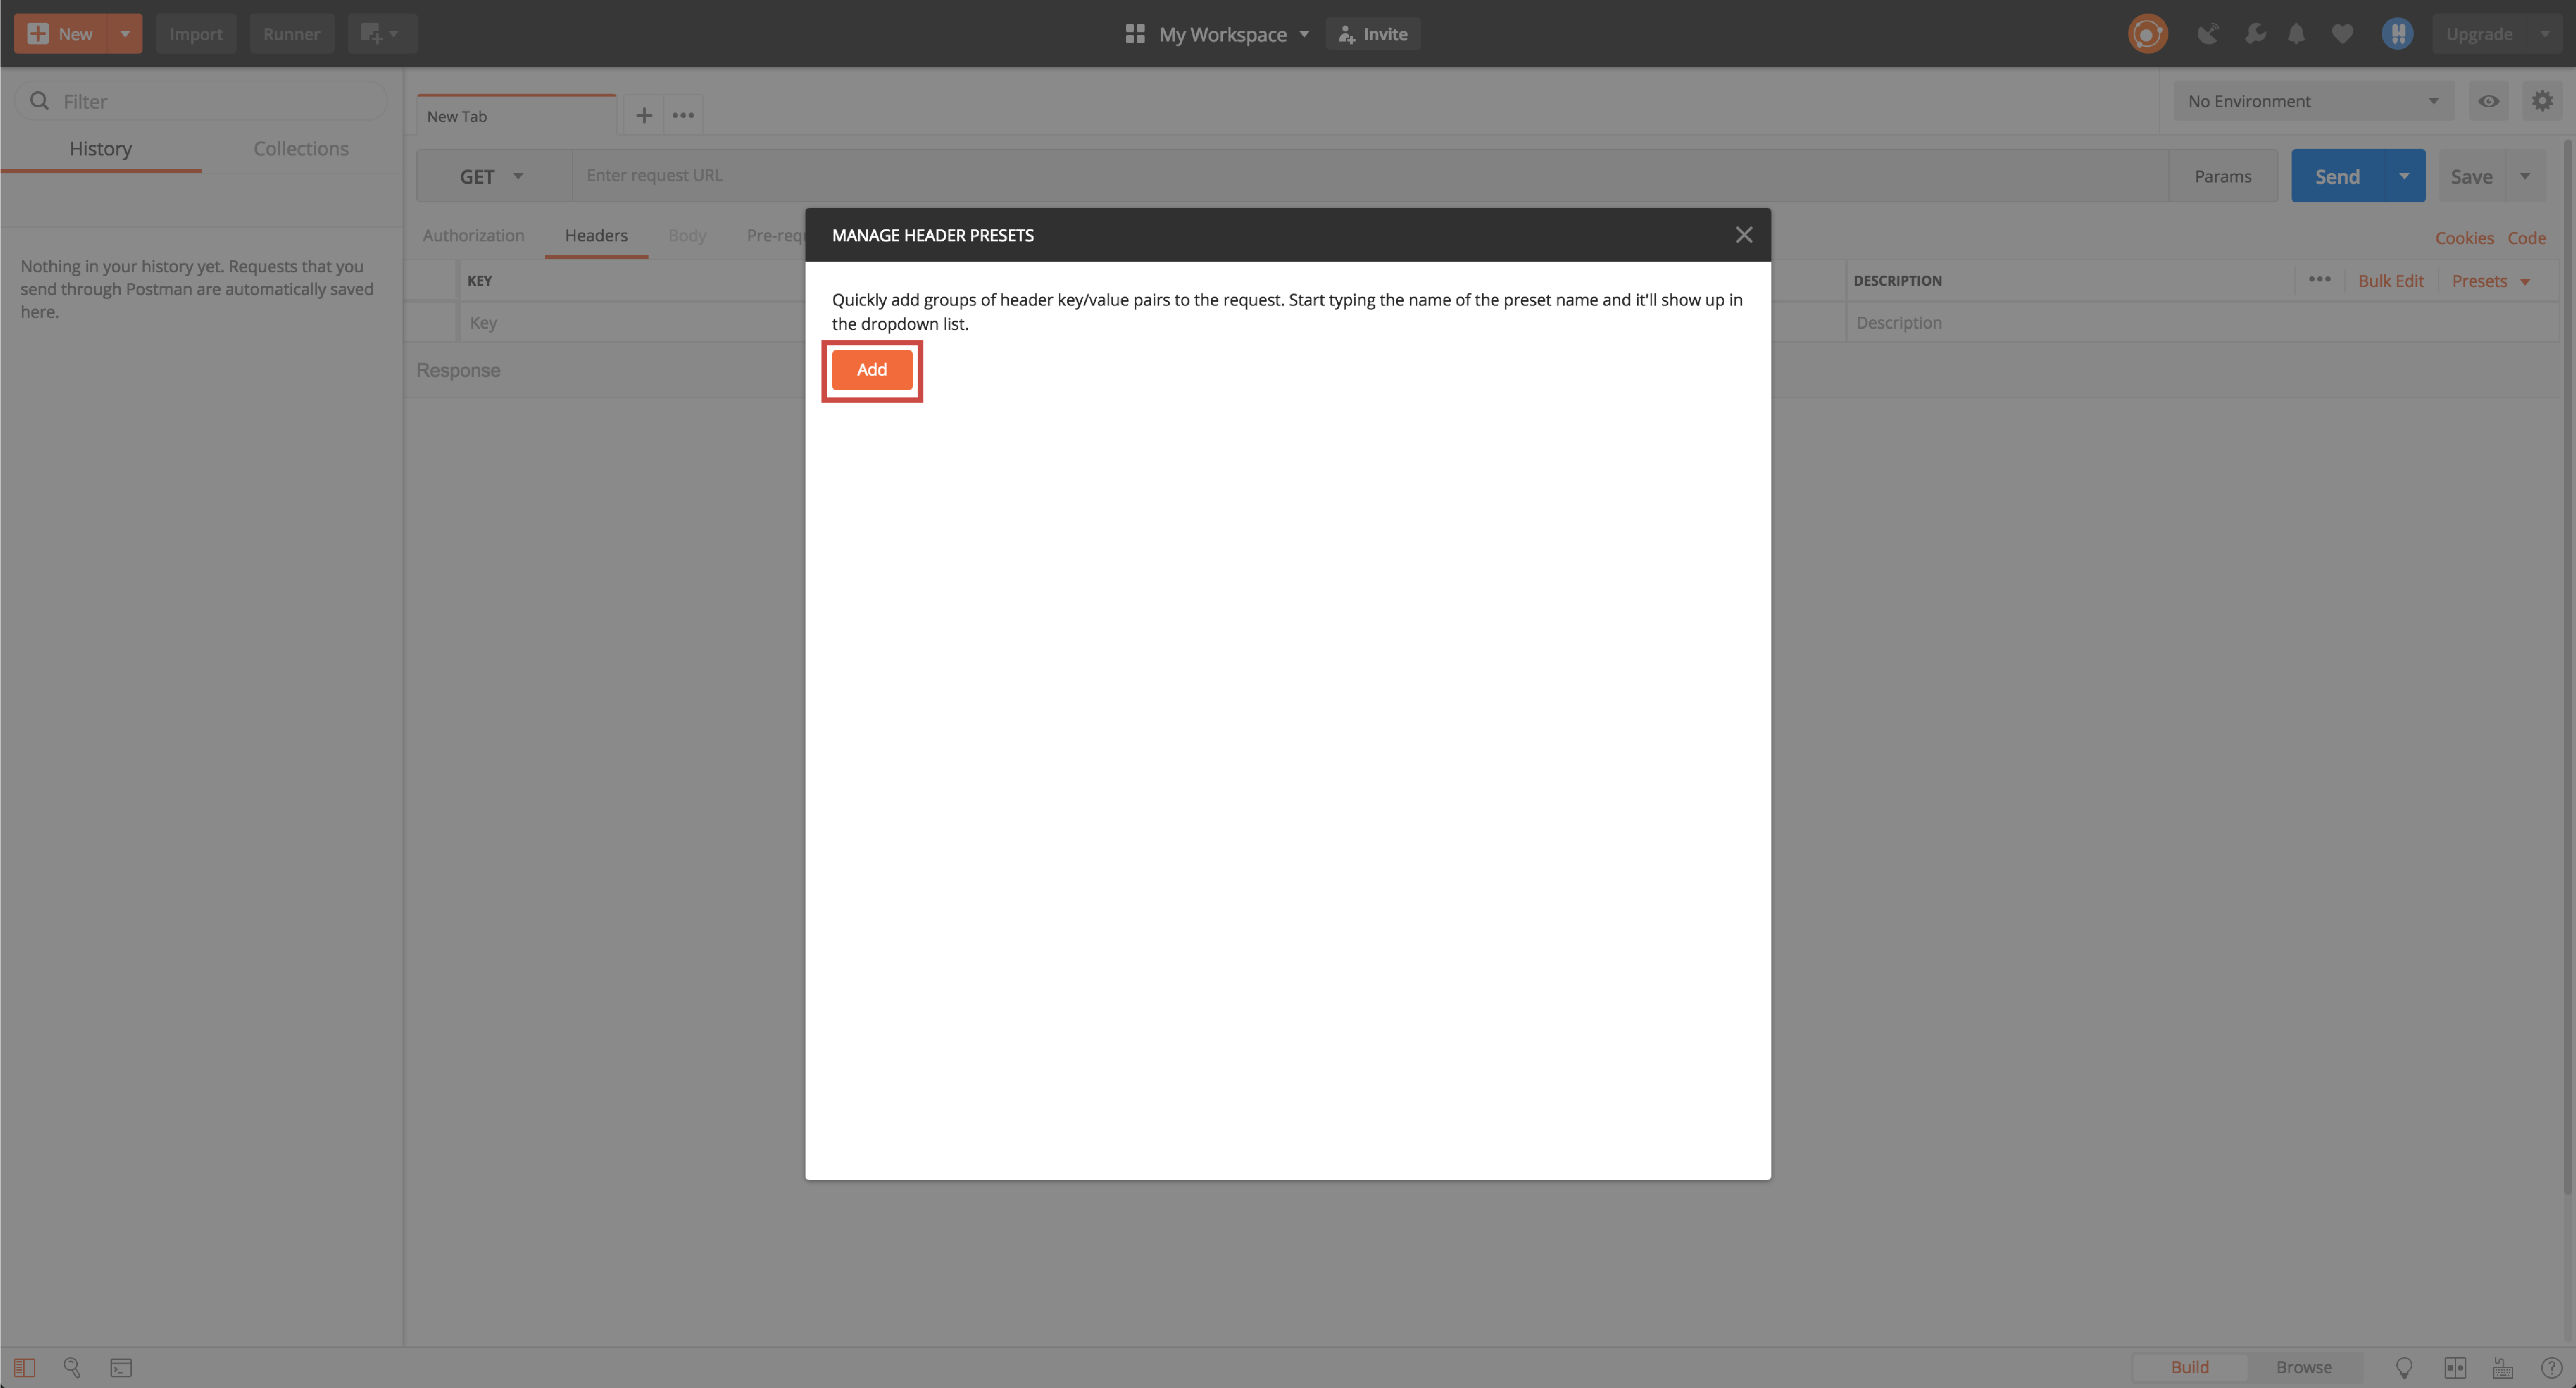Open the Headers tab
2576x1388 pixels.
tap(596, 235)
